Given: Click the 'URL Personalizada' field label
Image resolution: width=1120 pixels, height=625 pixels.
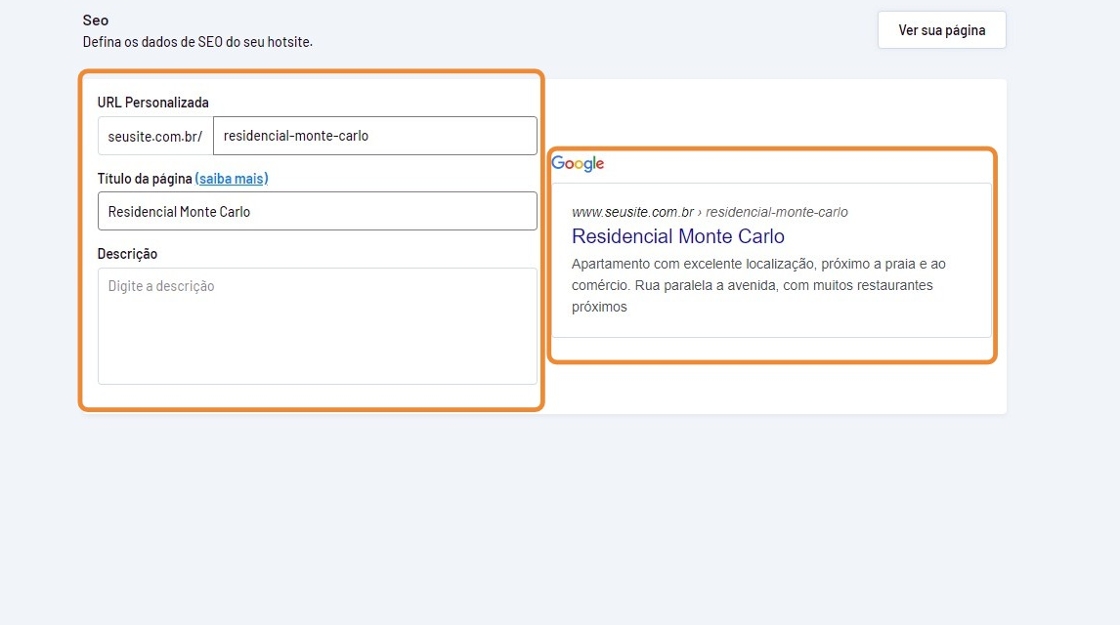Looking at the screenshot, I should point(153,102).
